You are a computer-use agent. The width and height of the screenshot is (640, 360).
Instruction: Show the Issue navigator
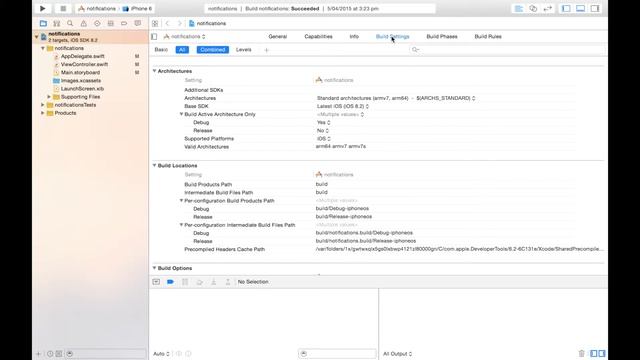pos(84,24)
